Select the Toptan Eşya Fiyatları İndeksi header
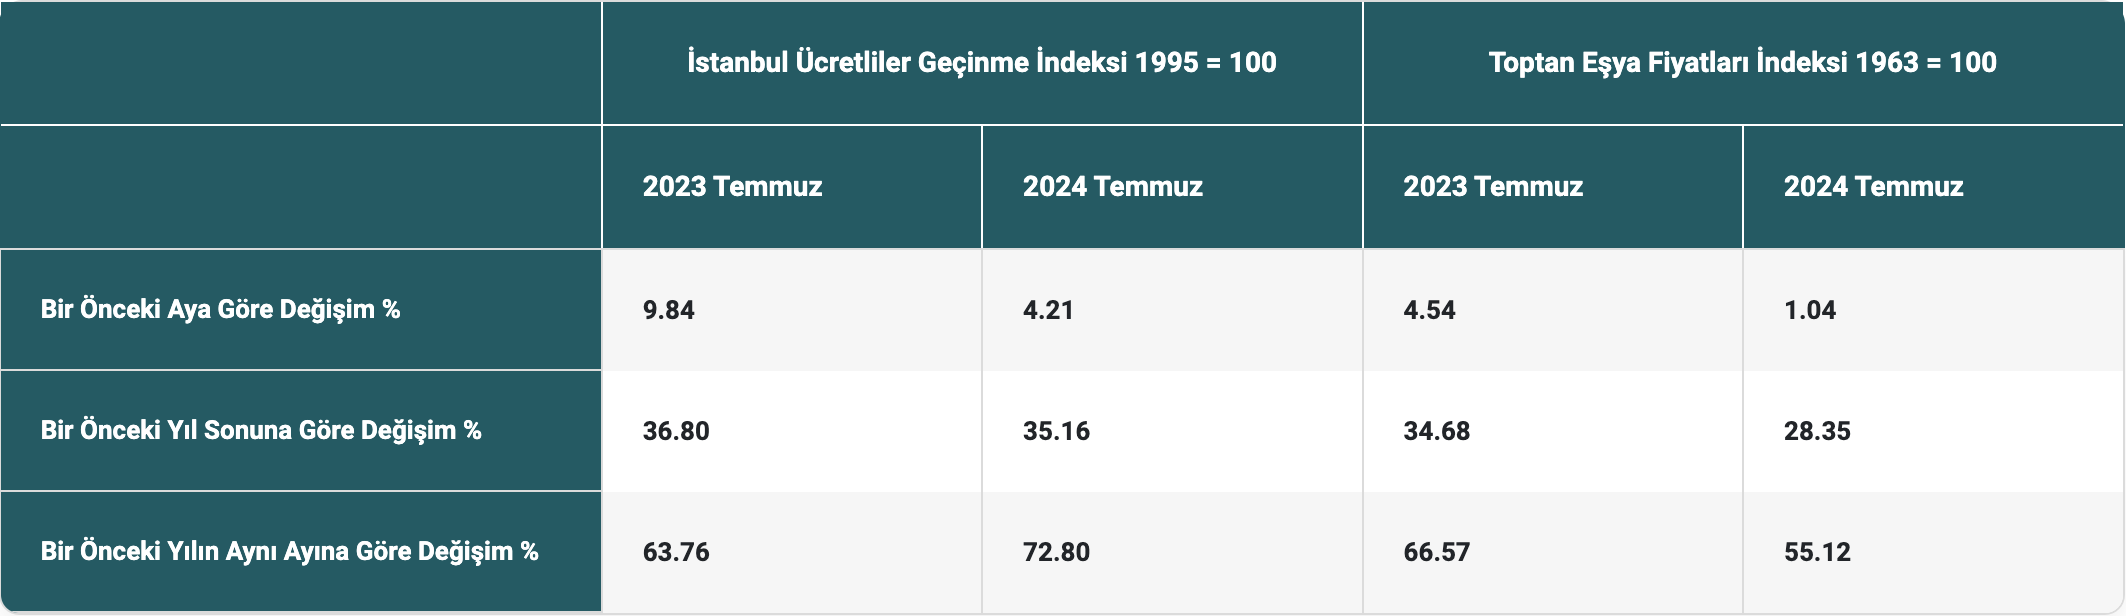This screenshot has height=616, width=2126. 1742,63
